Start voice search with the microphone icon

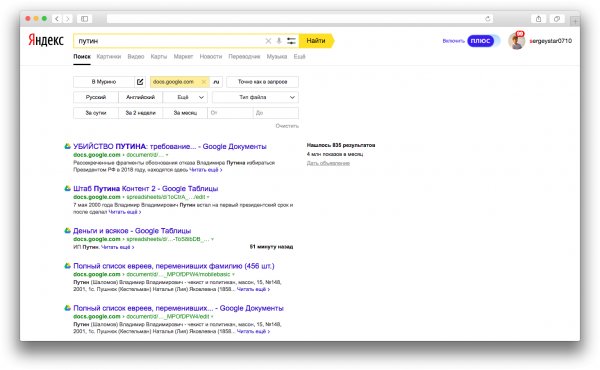(x=279, y=41)
